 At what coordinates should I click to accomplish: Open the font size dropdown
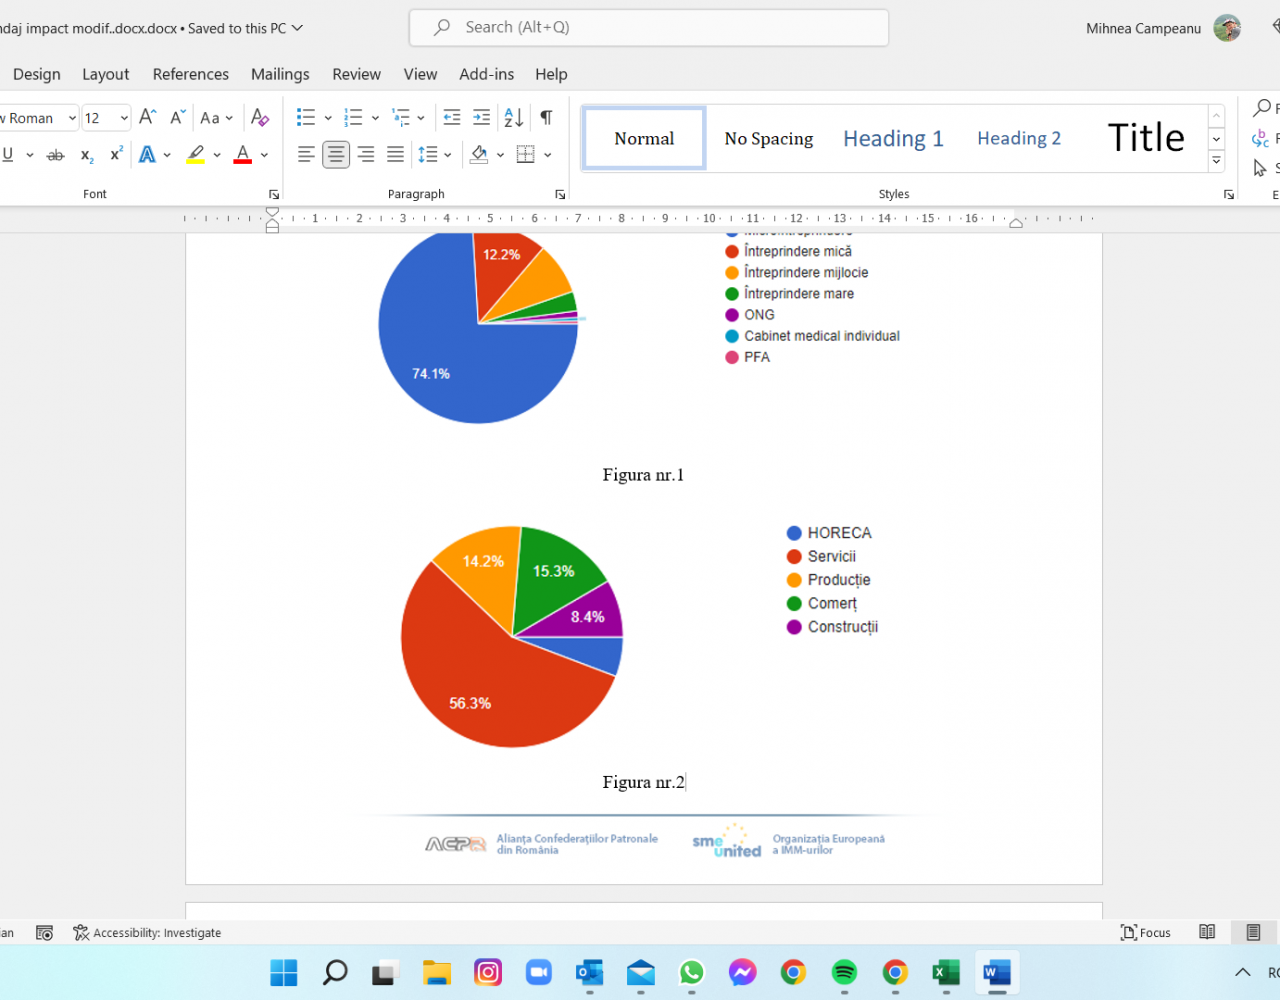(124, 118)
